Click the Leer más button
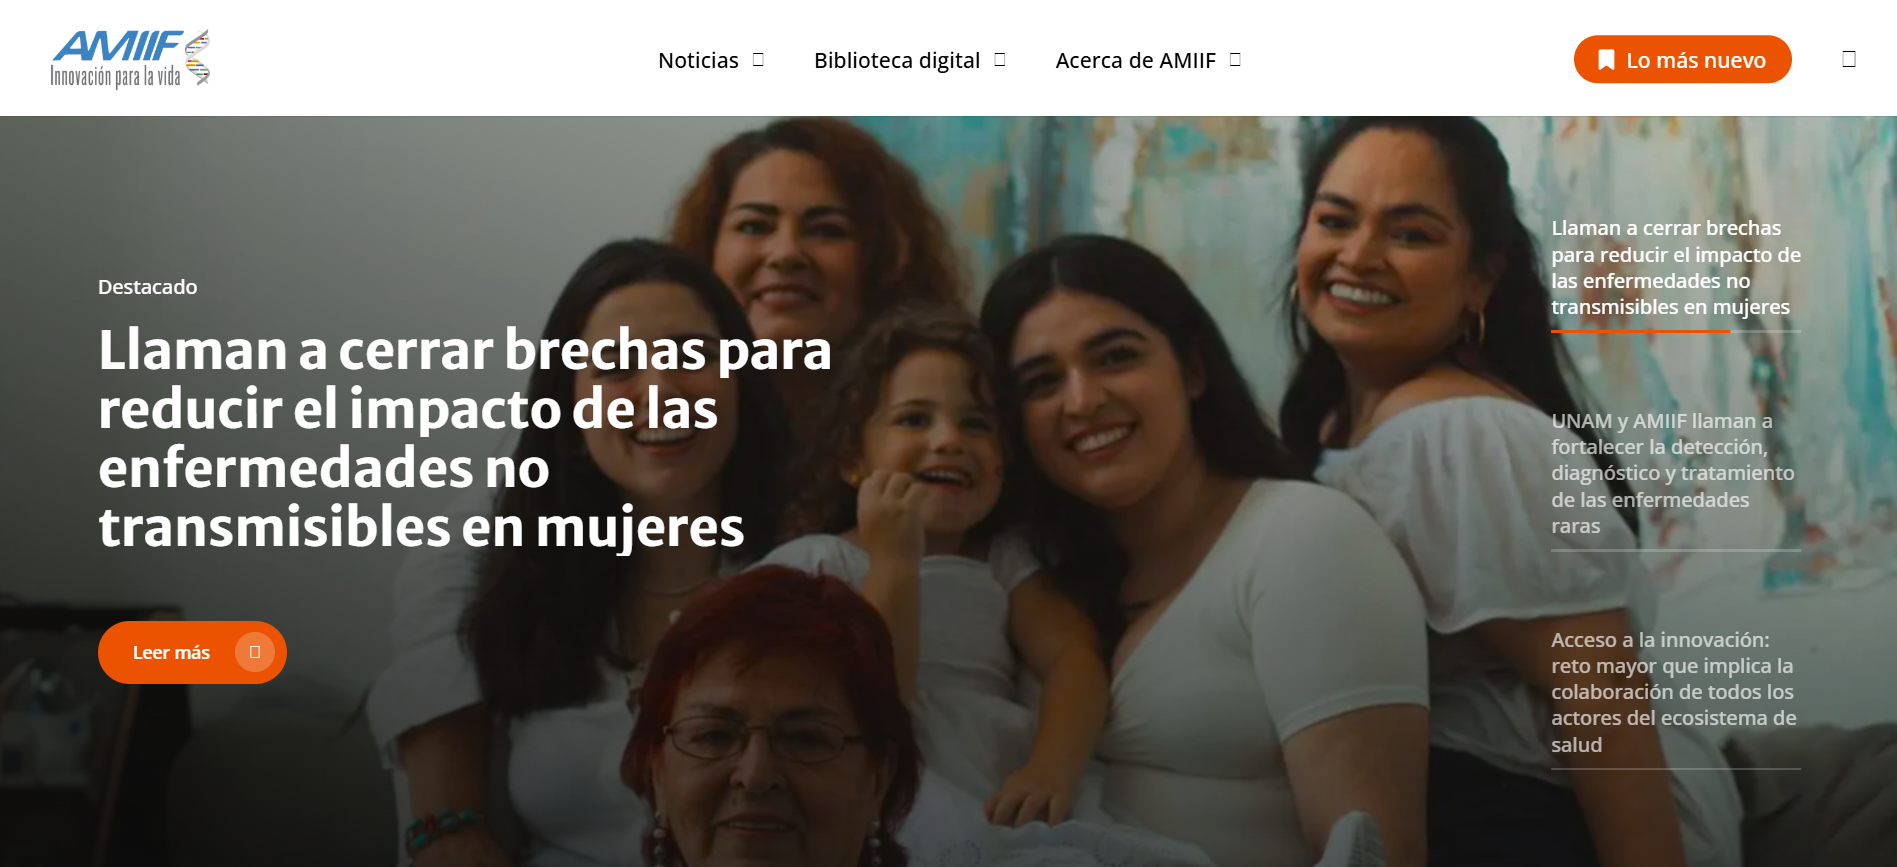This screenshot has width=1897, height=867. tap(192, 652)
